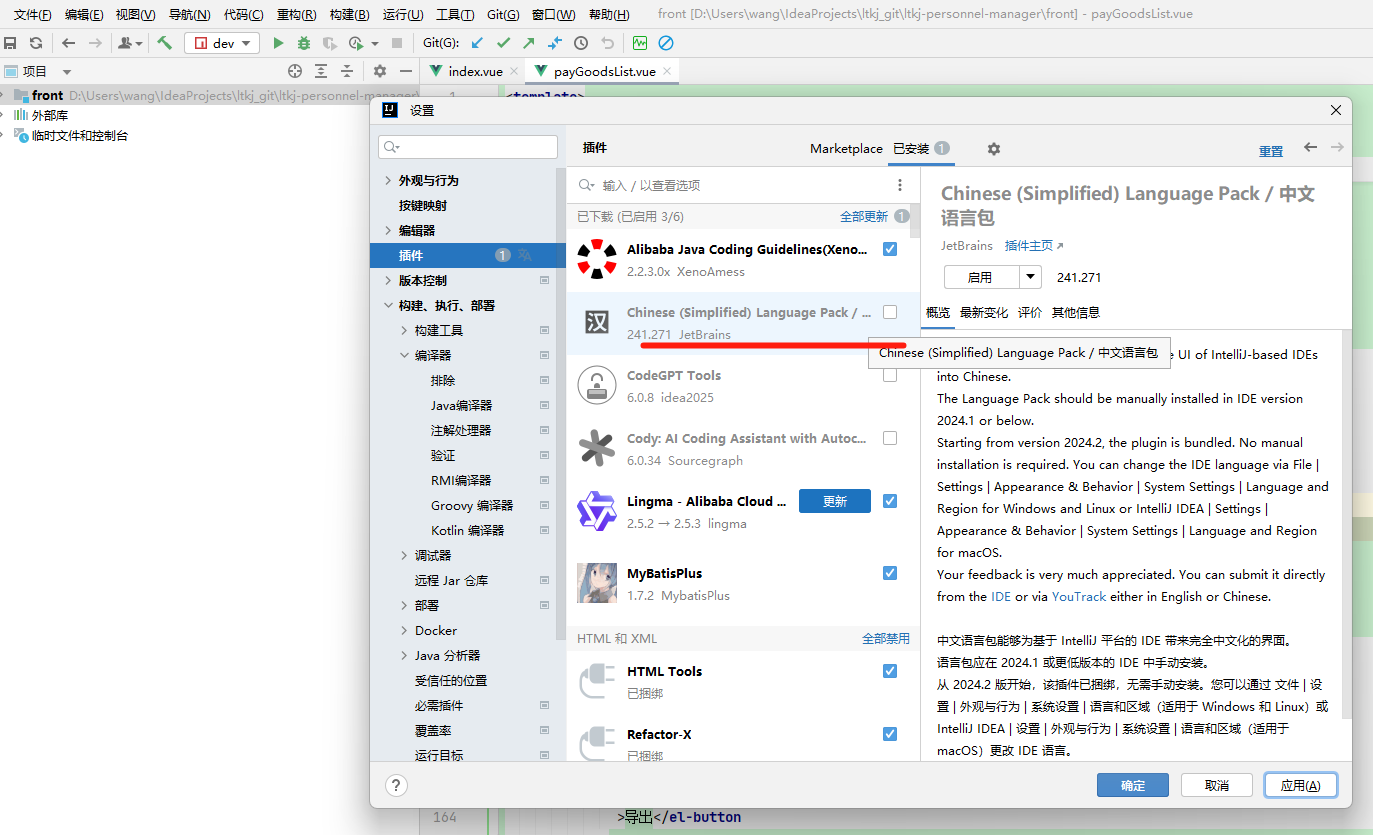Click the green hammer Build icon
Image resolution: width=1373 pixels, height=835 pixels.
(x=165, y=43)
